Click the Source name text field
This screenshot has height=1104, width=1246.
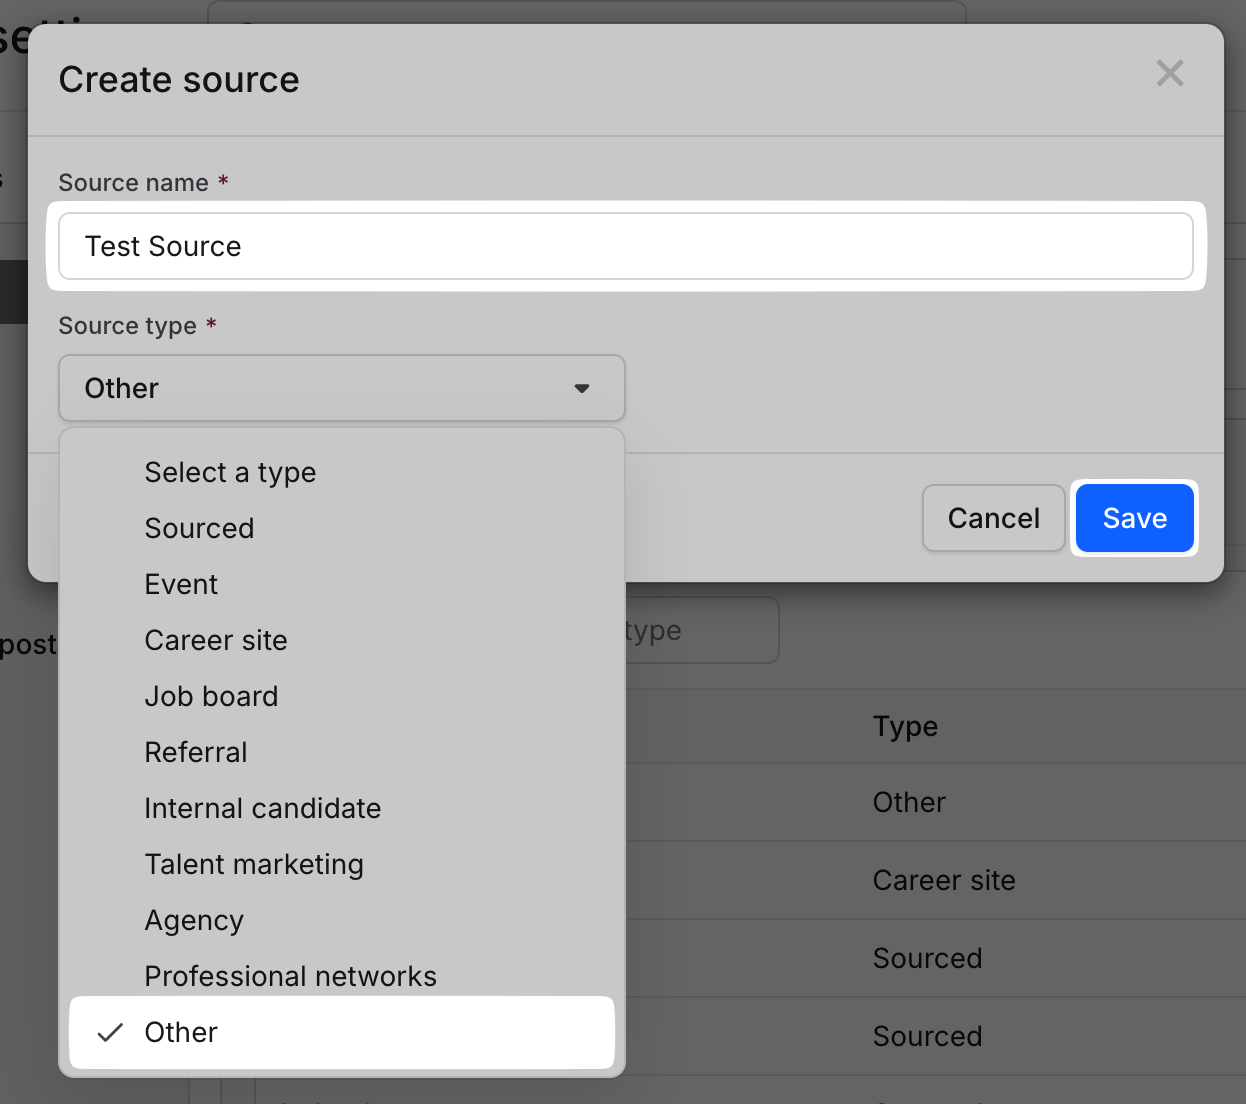pyautogui.click(x=625, y=246)
